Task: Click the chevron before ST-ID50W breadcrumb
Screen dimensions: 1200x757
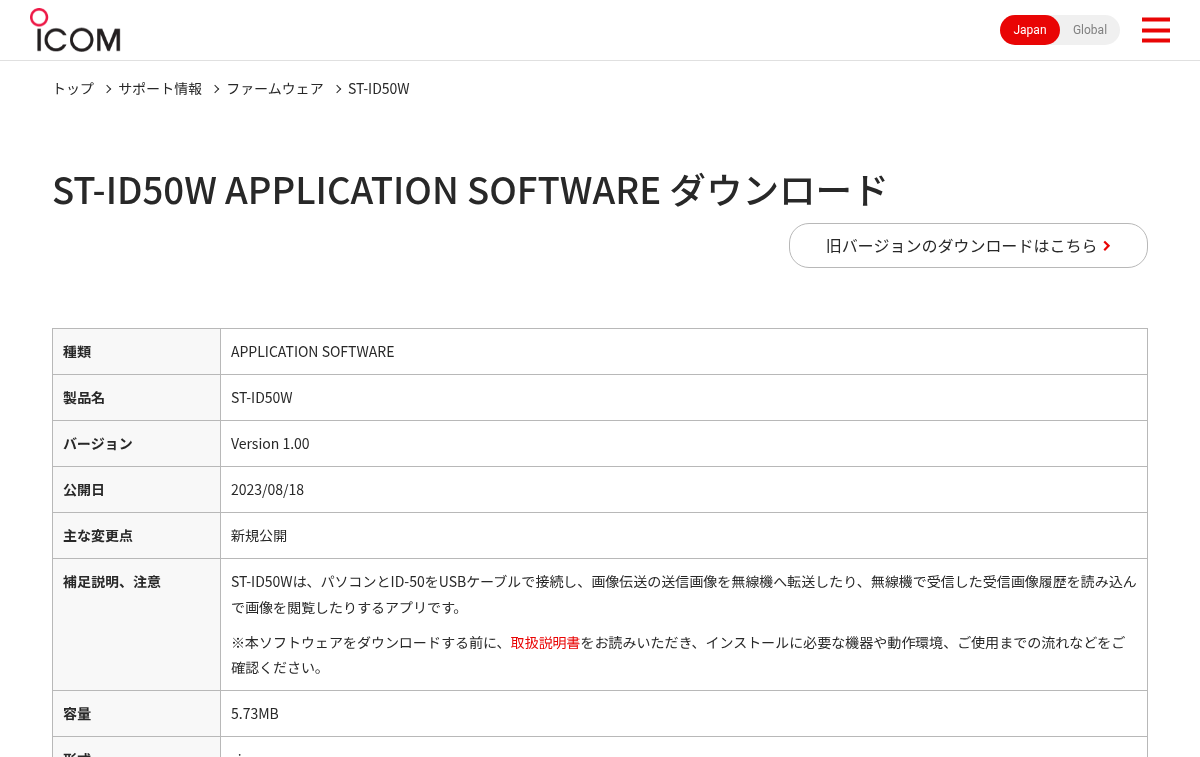Action: click(338, 89)
